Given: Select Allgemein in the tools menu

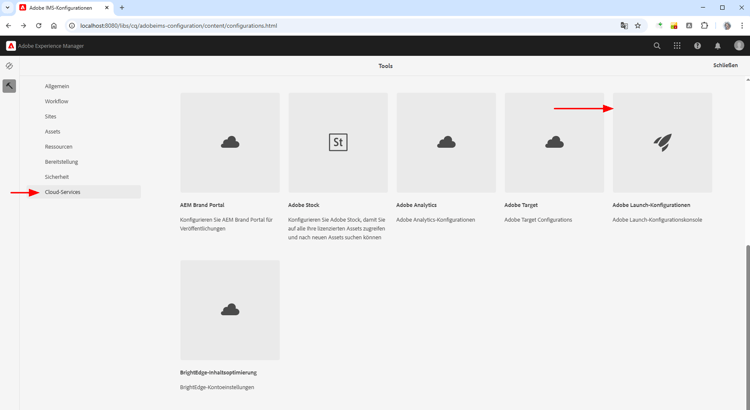Looking at the screenshot, I should 57,86.
